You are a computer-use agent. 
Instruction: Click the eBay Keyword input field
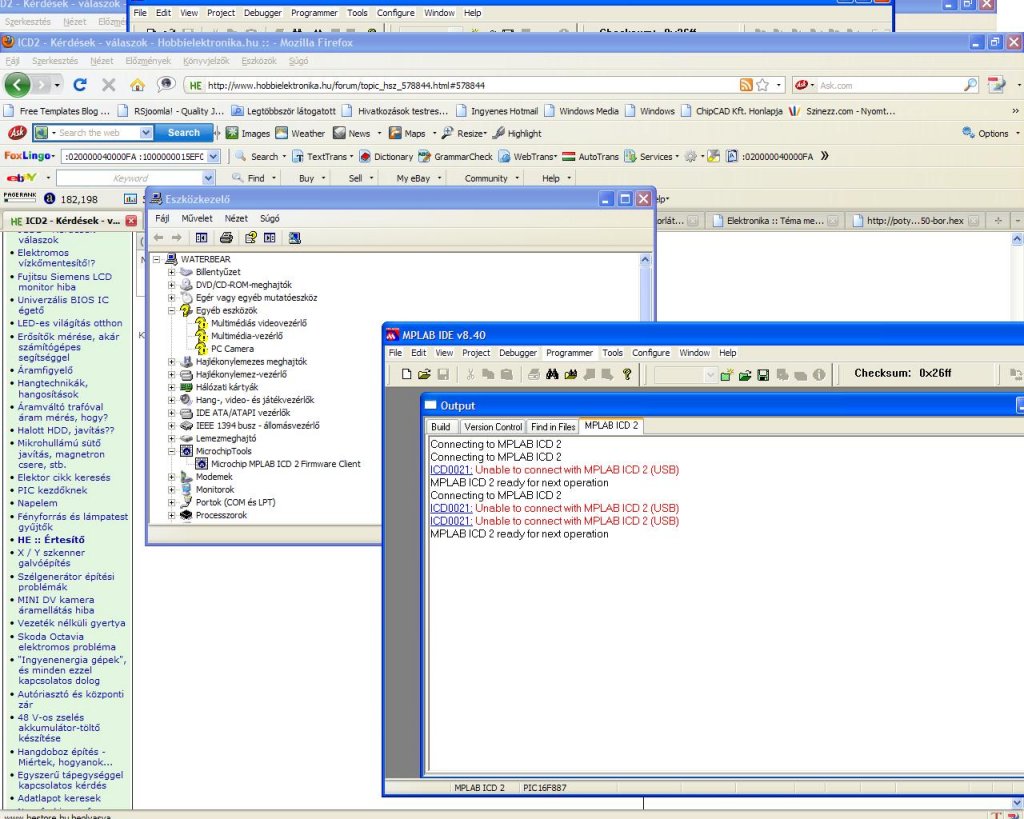[x=129, y=178]
